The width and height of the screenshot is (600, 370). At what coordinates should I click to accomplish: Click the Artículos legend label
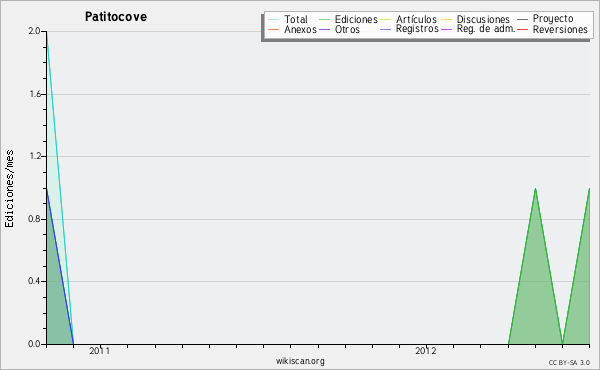point(416,19)
